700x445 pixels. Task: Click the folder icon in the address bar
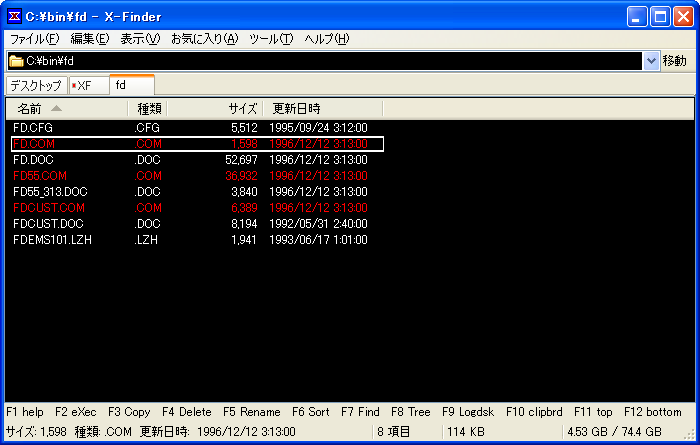(16, 61)
